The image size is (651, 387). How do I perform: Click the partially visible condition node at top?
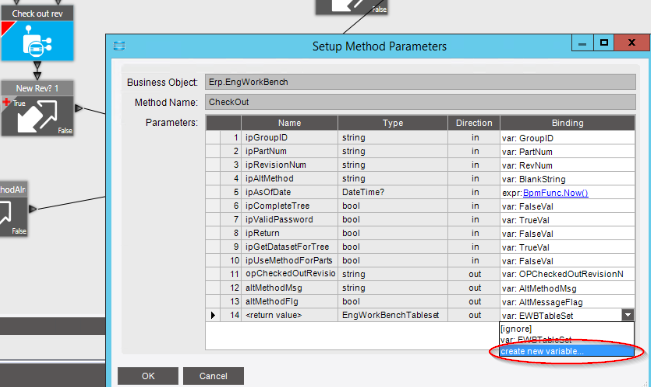point(352,7)
